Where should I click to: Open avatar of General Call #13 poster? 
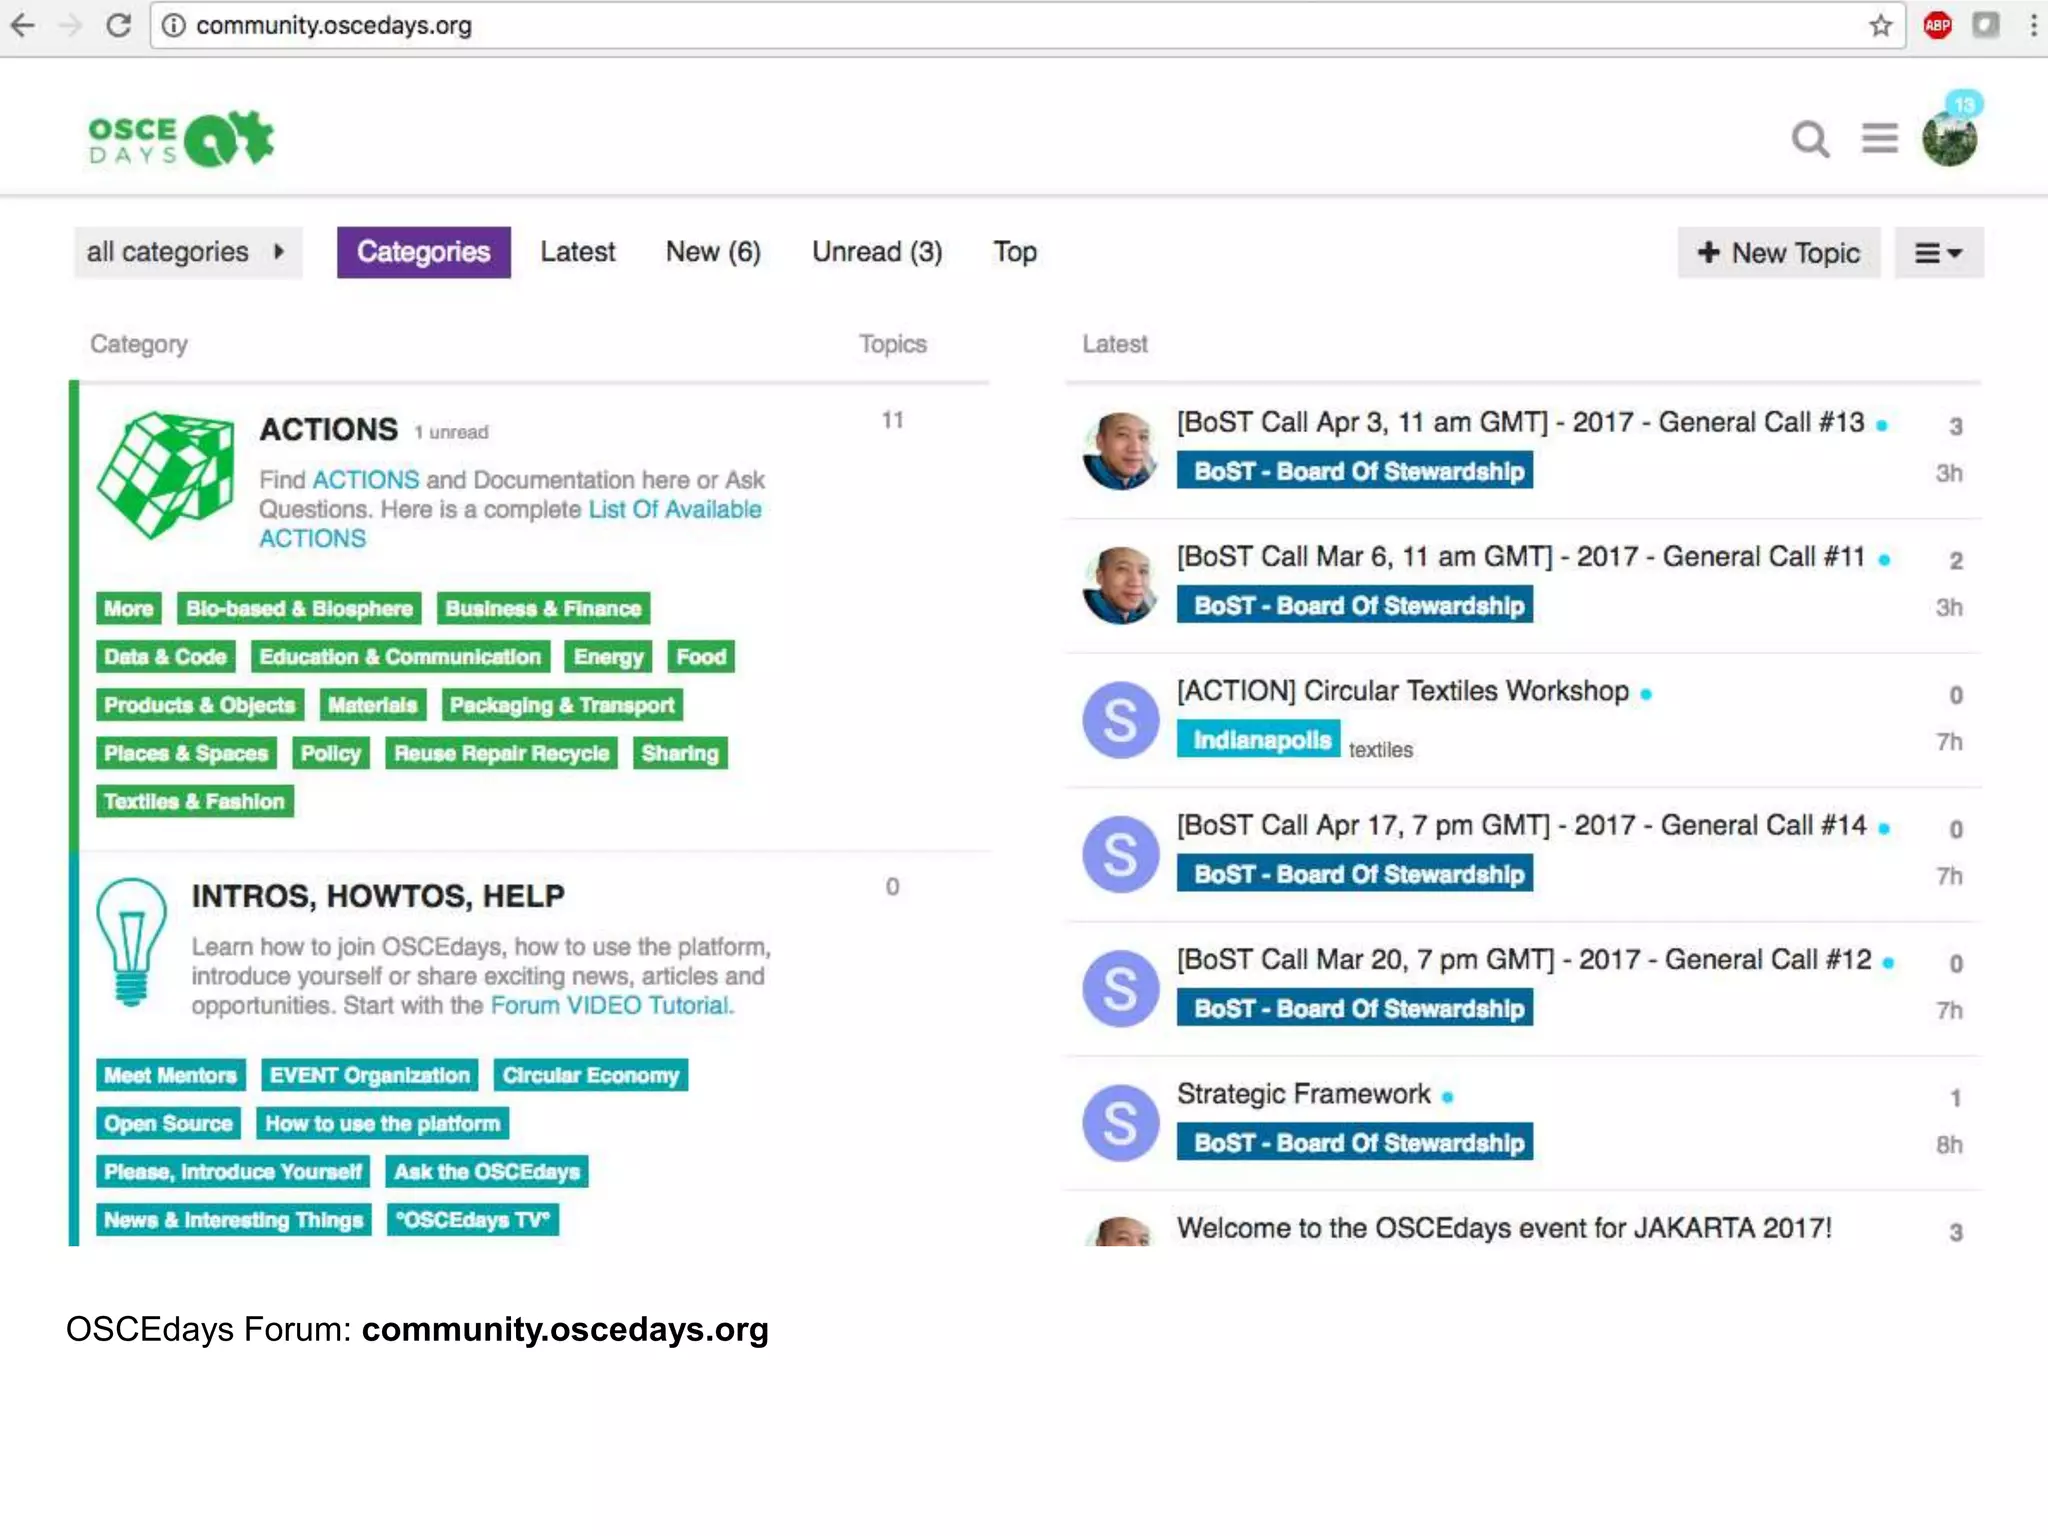[1120, 450]
